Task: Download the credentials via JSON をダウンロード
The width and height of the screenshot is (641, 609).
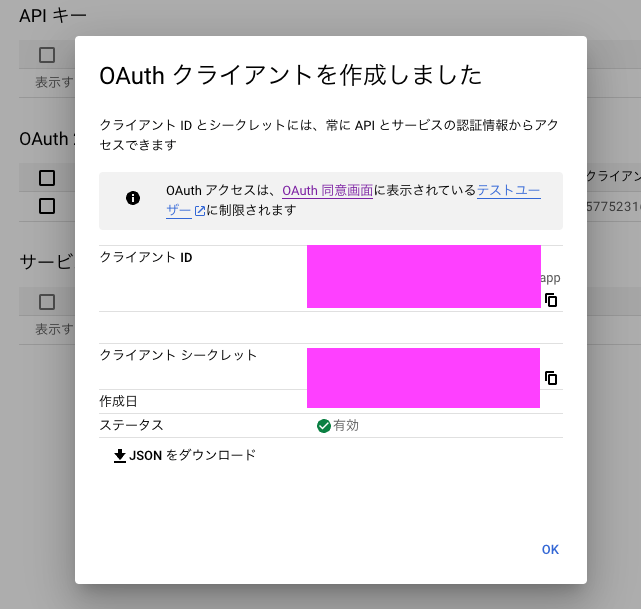Action: (x=185, y=455)
